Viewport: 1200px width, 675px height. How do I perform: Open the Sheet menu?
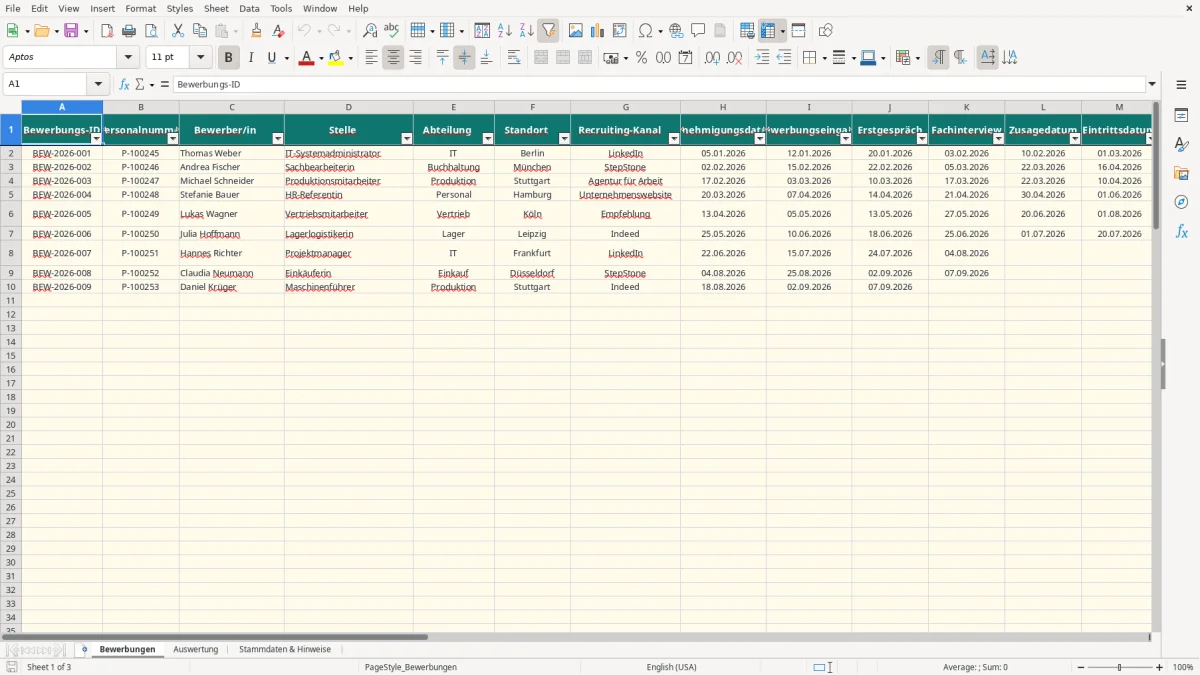click(x=216, y=8)
